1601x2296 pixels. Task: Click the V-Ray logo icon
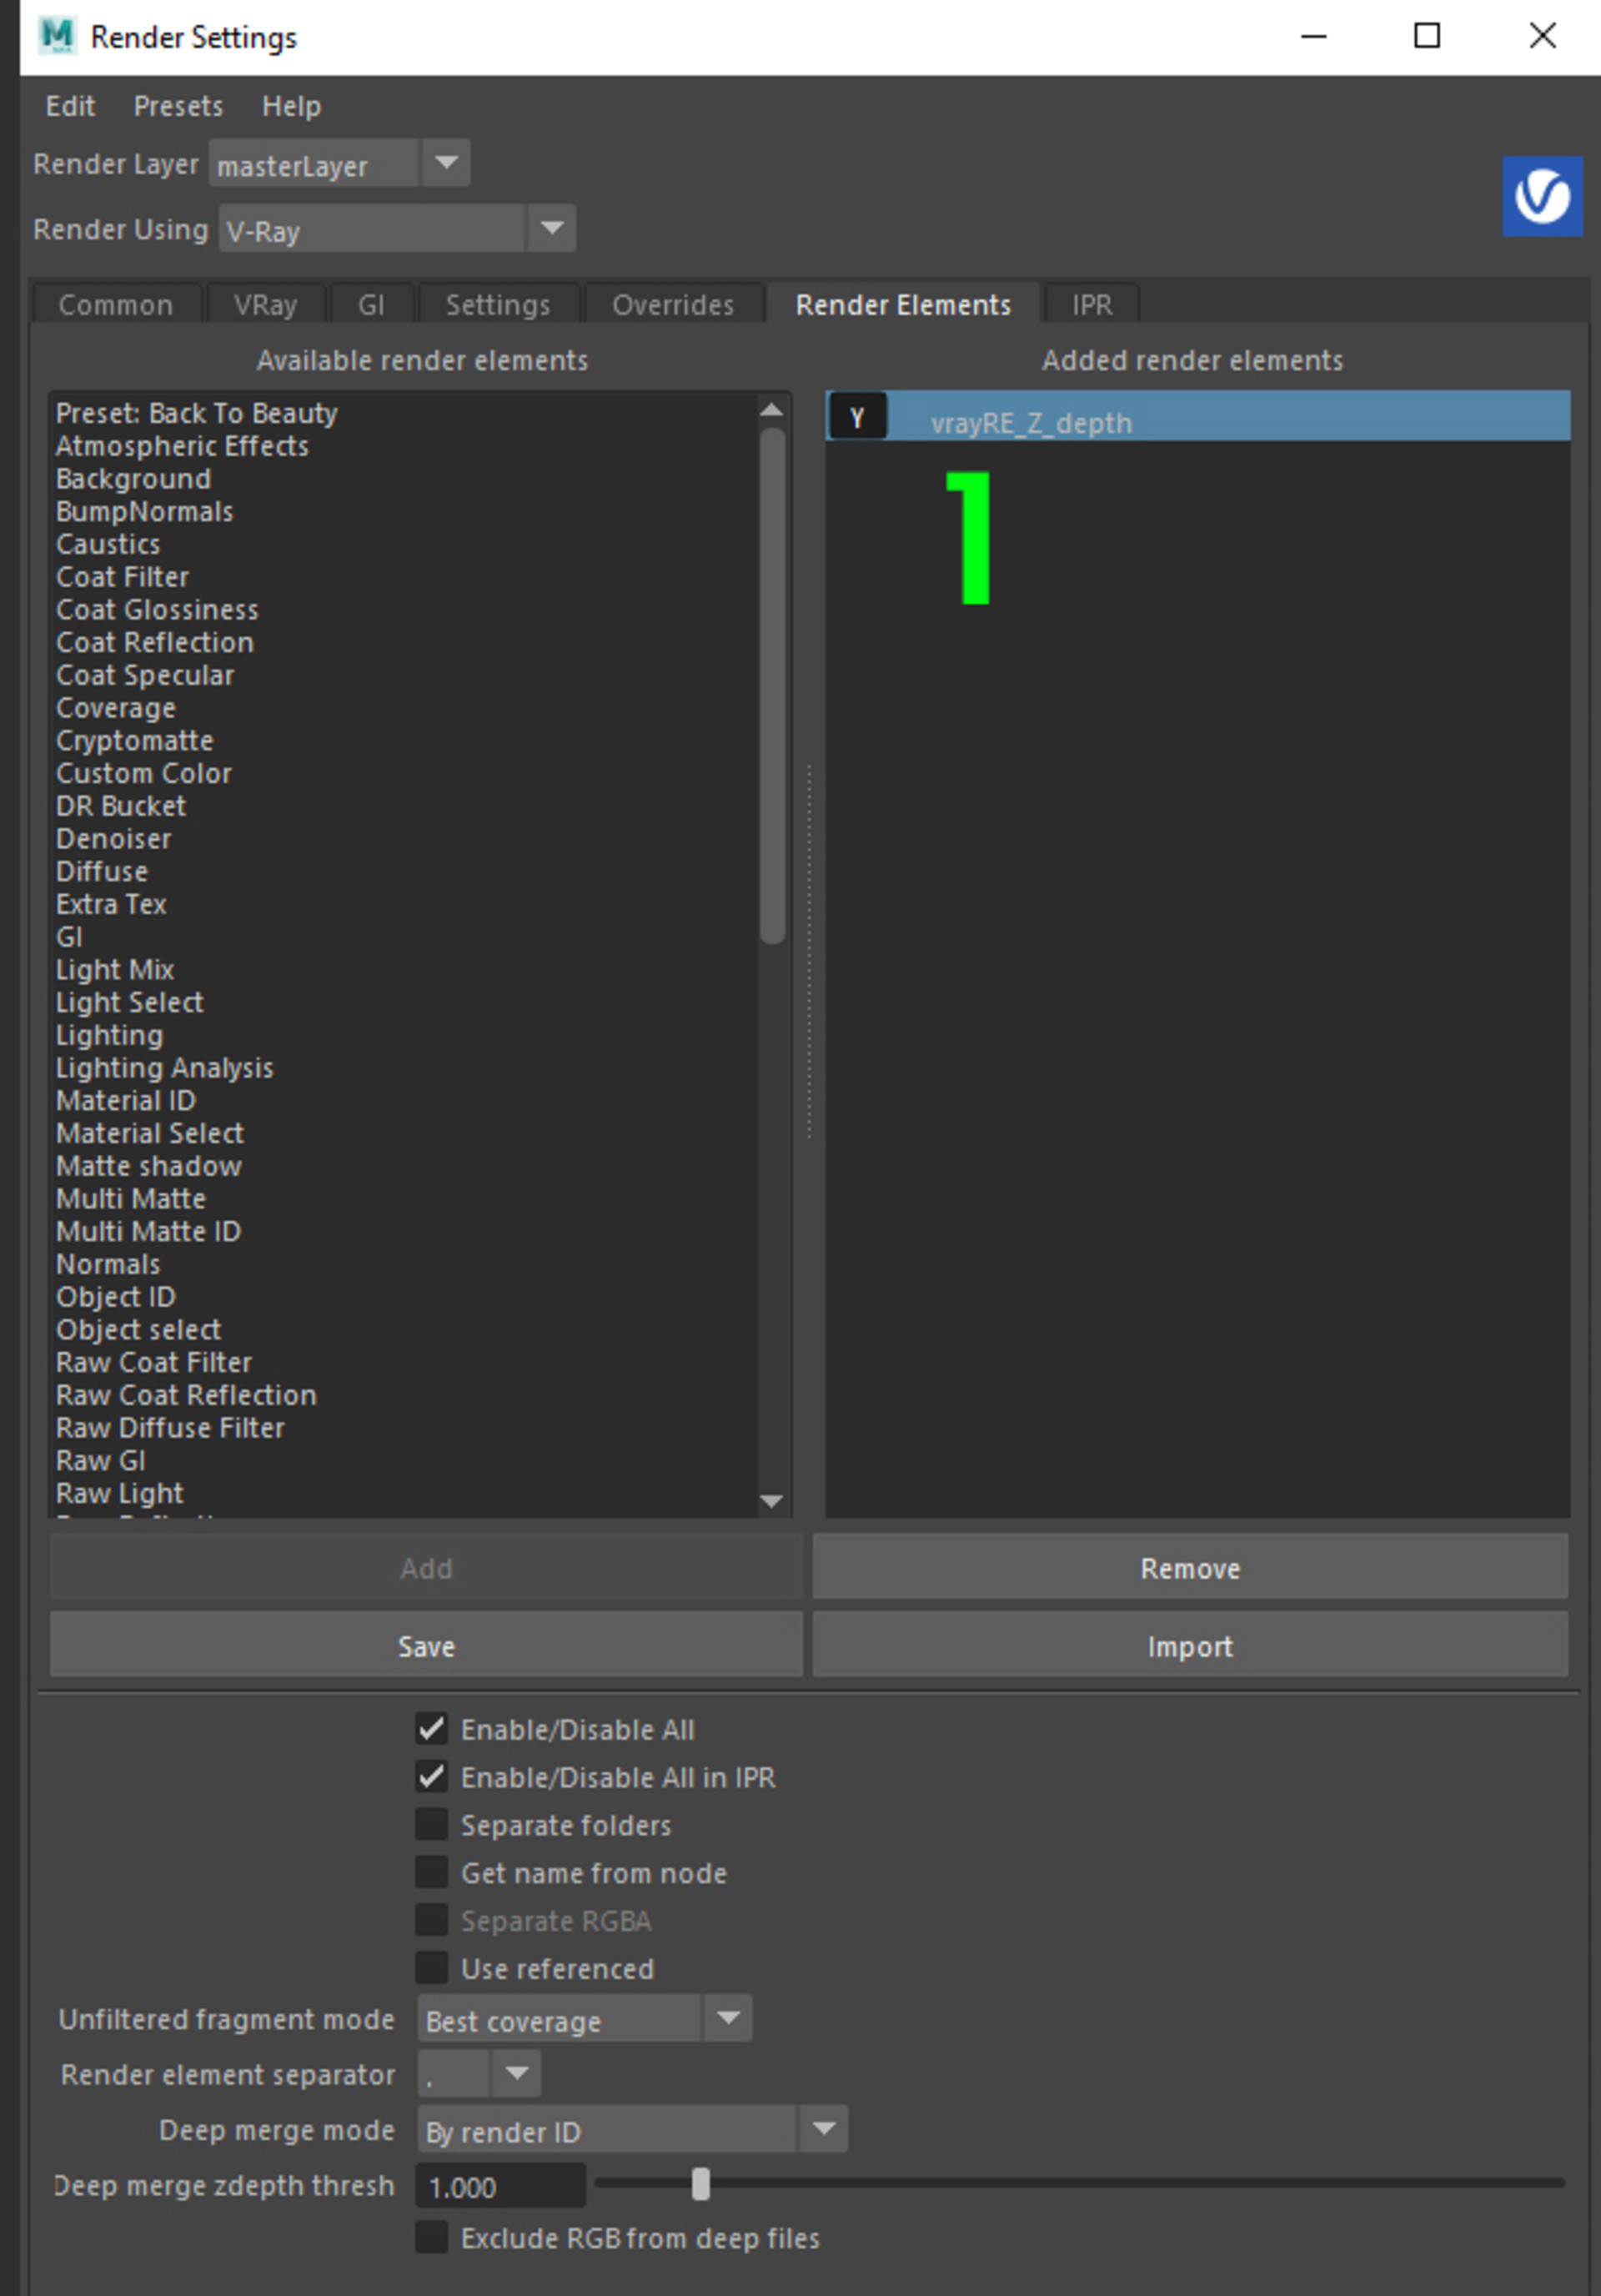[1541, 196]
